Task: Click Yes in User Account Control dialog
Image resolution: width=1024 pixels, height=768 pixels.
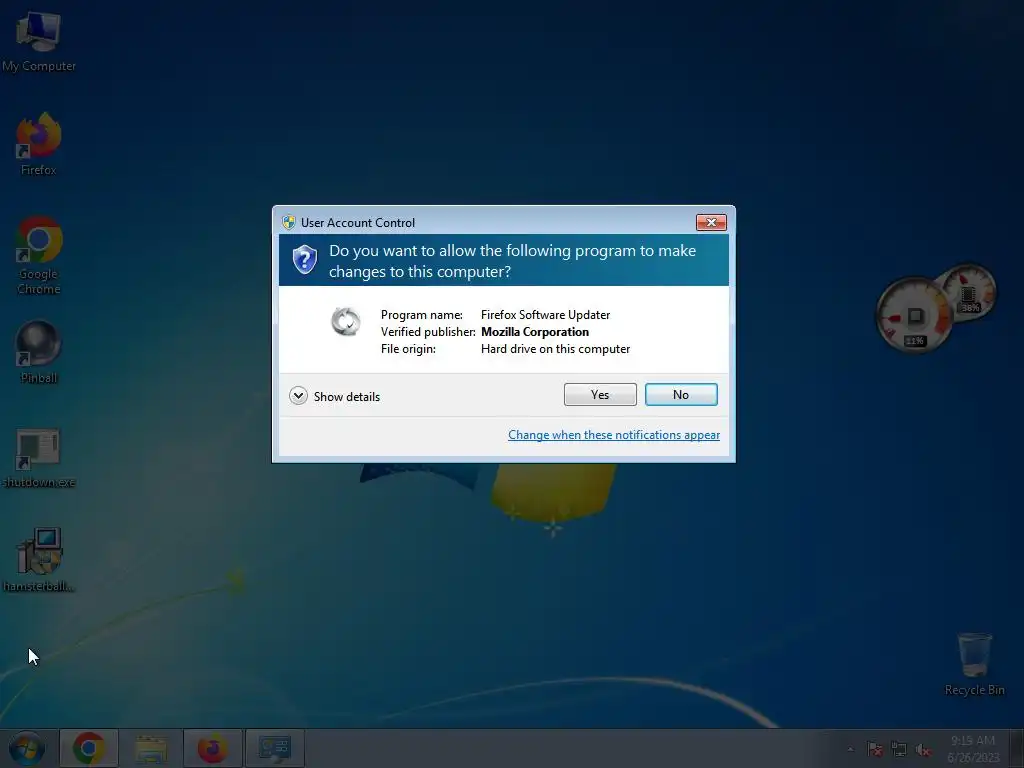Action: coord(600,394)
